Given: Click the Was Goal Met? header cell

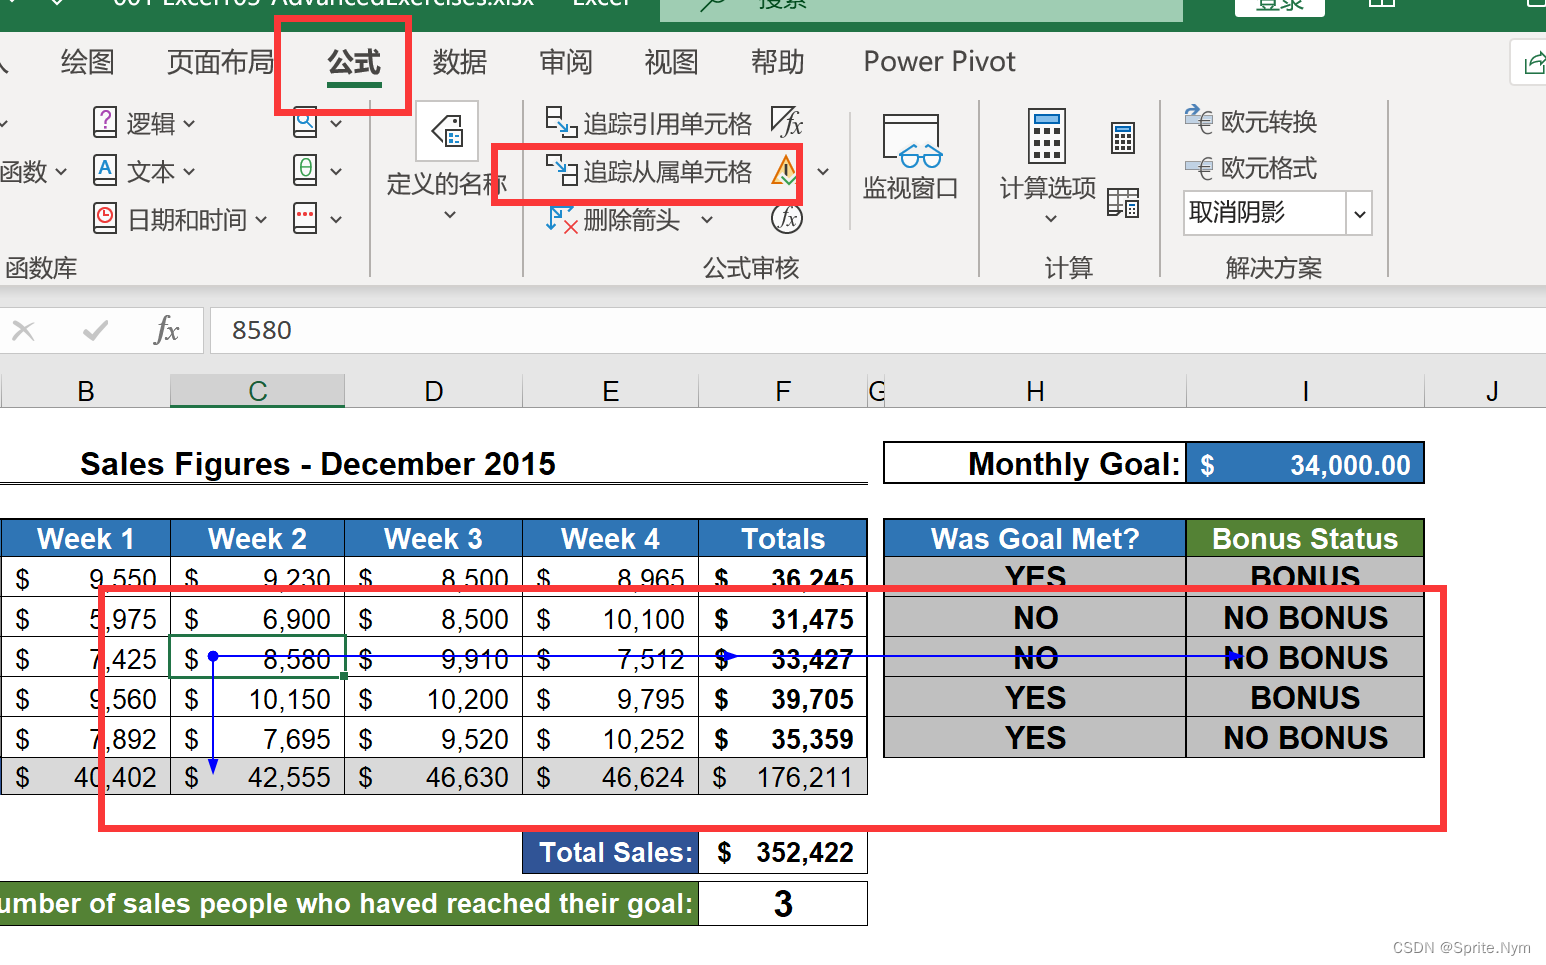Looking at the screenshot, I should point(1035,539).
